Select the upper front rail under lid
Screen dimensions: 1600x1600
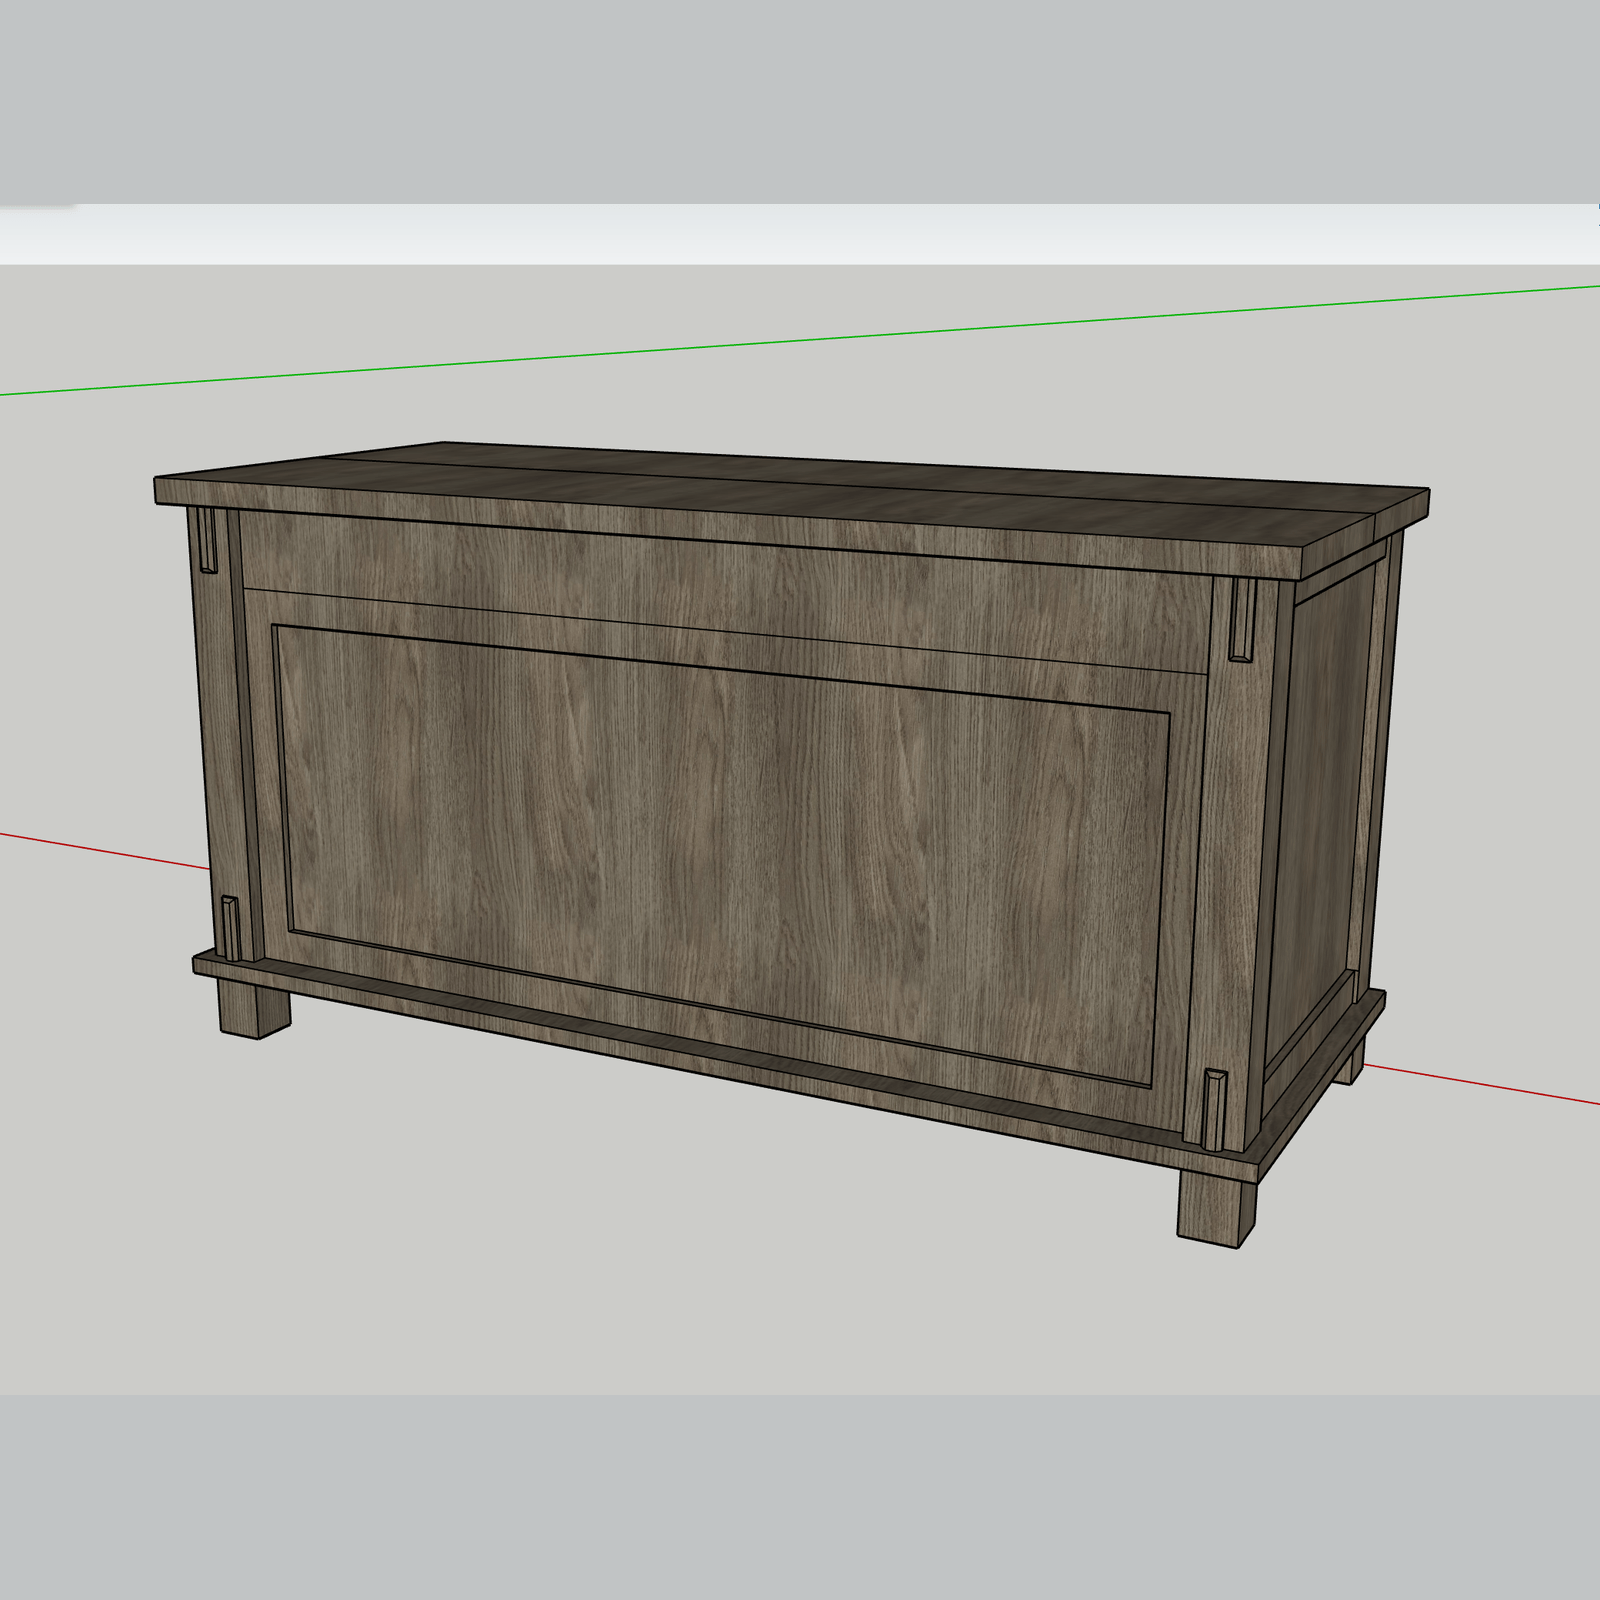point(726,592)
